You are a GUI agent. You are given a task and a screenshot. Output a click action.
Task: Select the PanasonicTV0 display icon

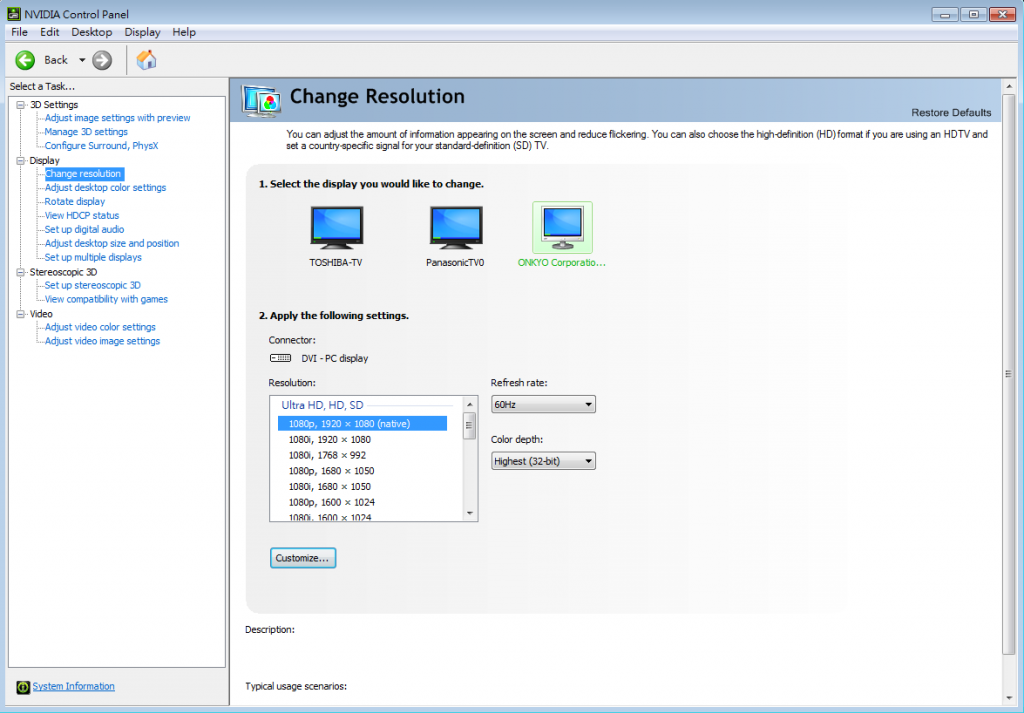456,228
